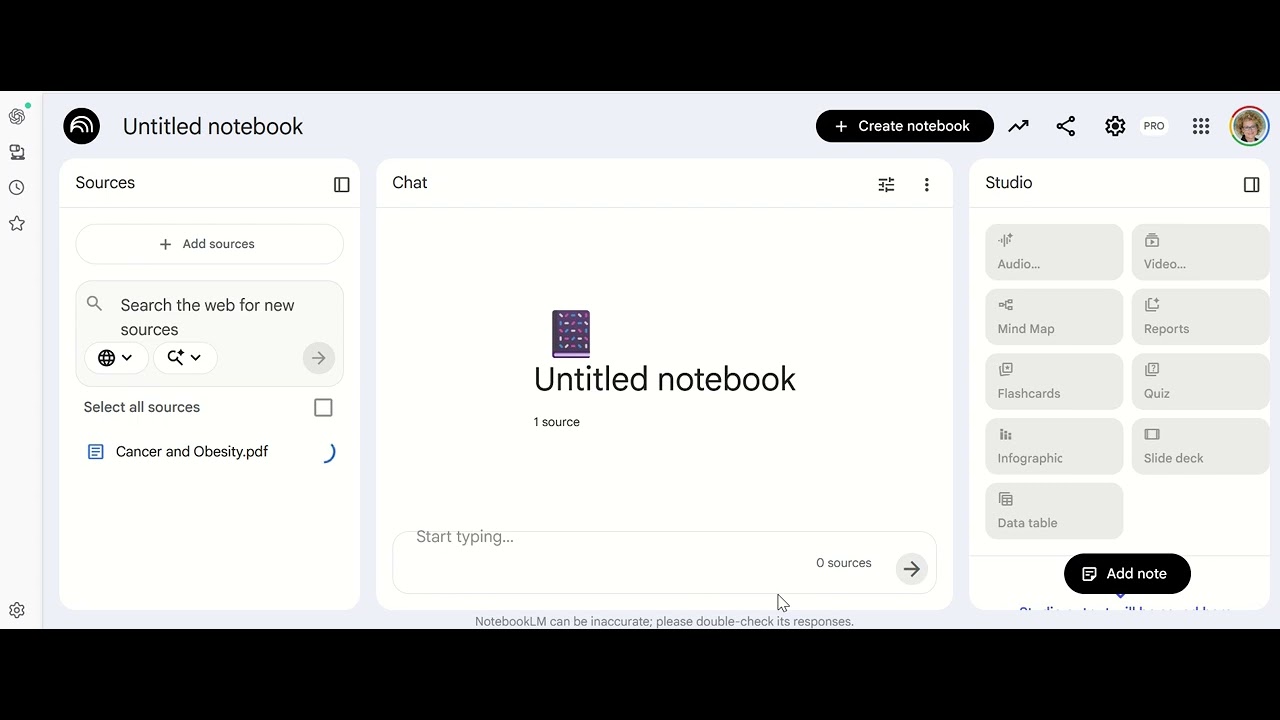Open chat configuration sliders icon

[x=886, y=184]
